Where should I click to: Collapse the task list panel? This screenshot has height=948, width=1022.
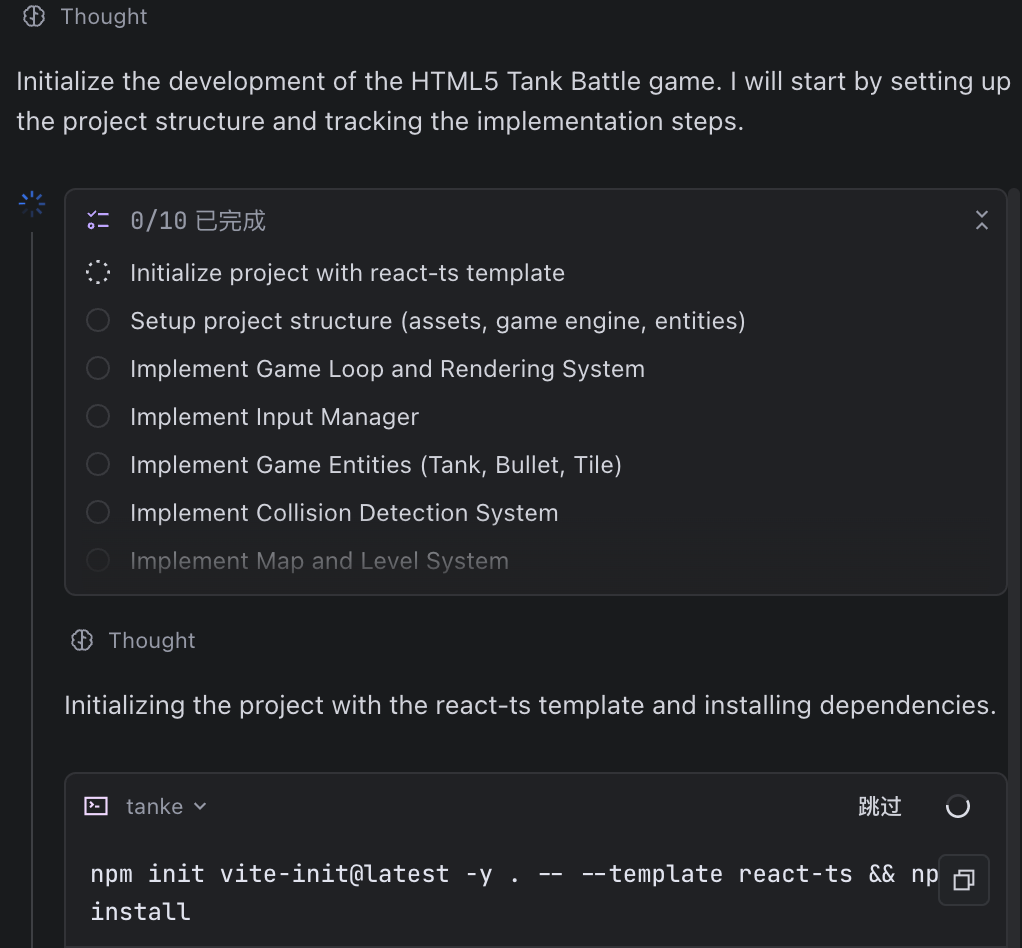click(981, 221)
